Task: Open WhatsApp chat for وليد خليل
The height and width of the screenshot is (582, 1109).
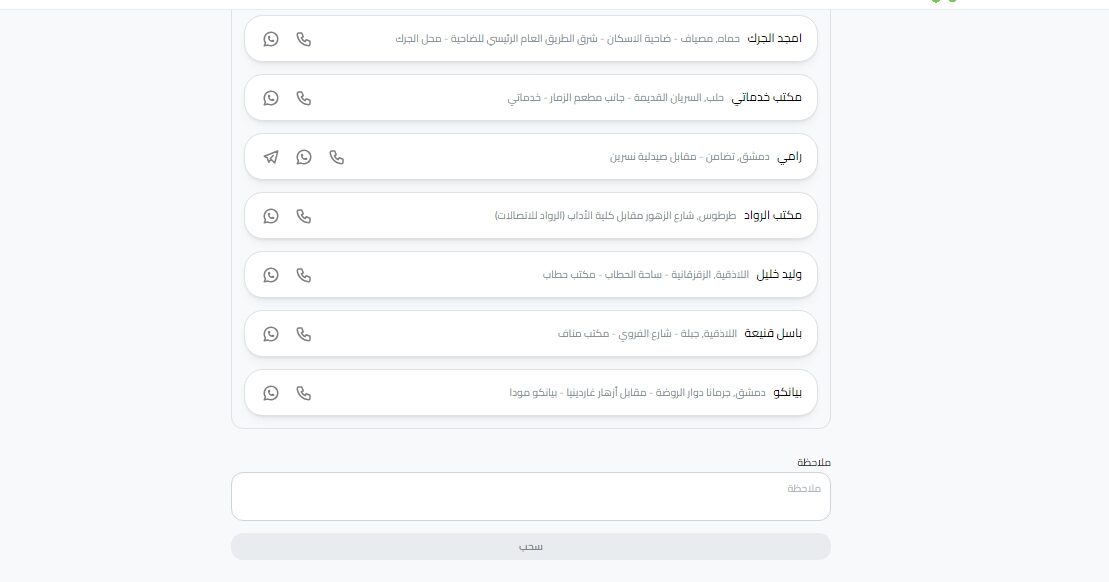Action: coord(270,275)
